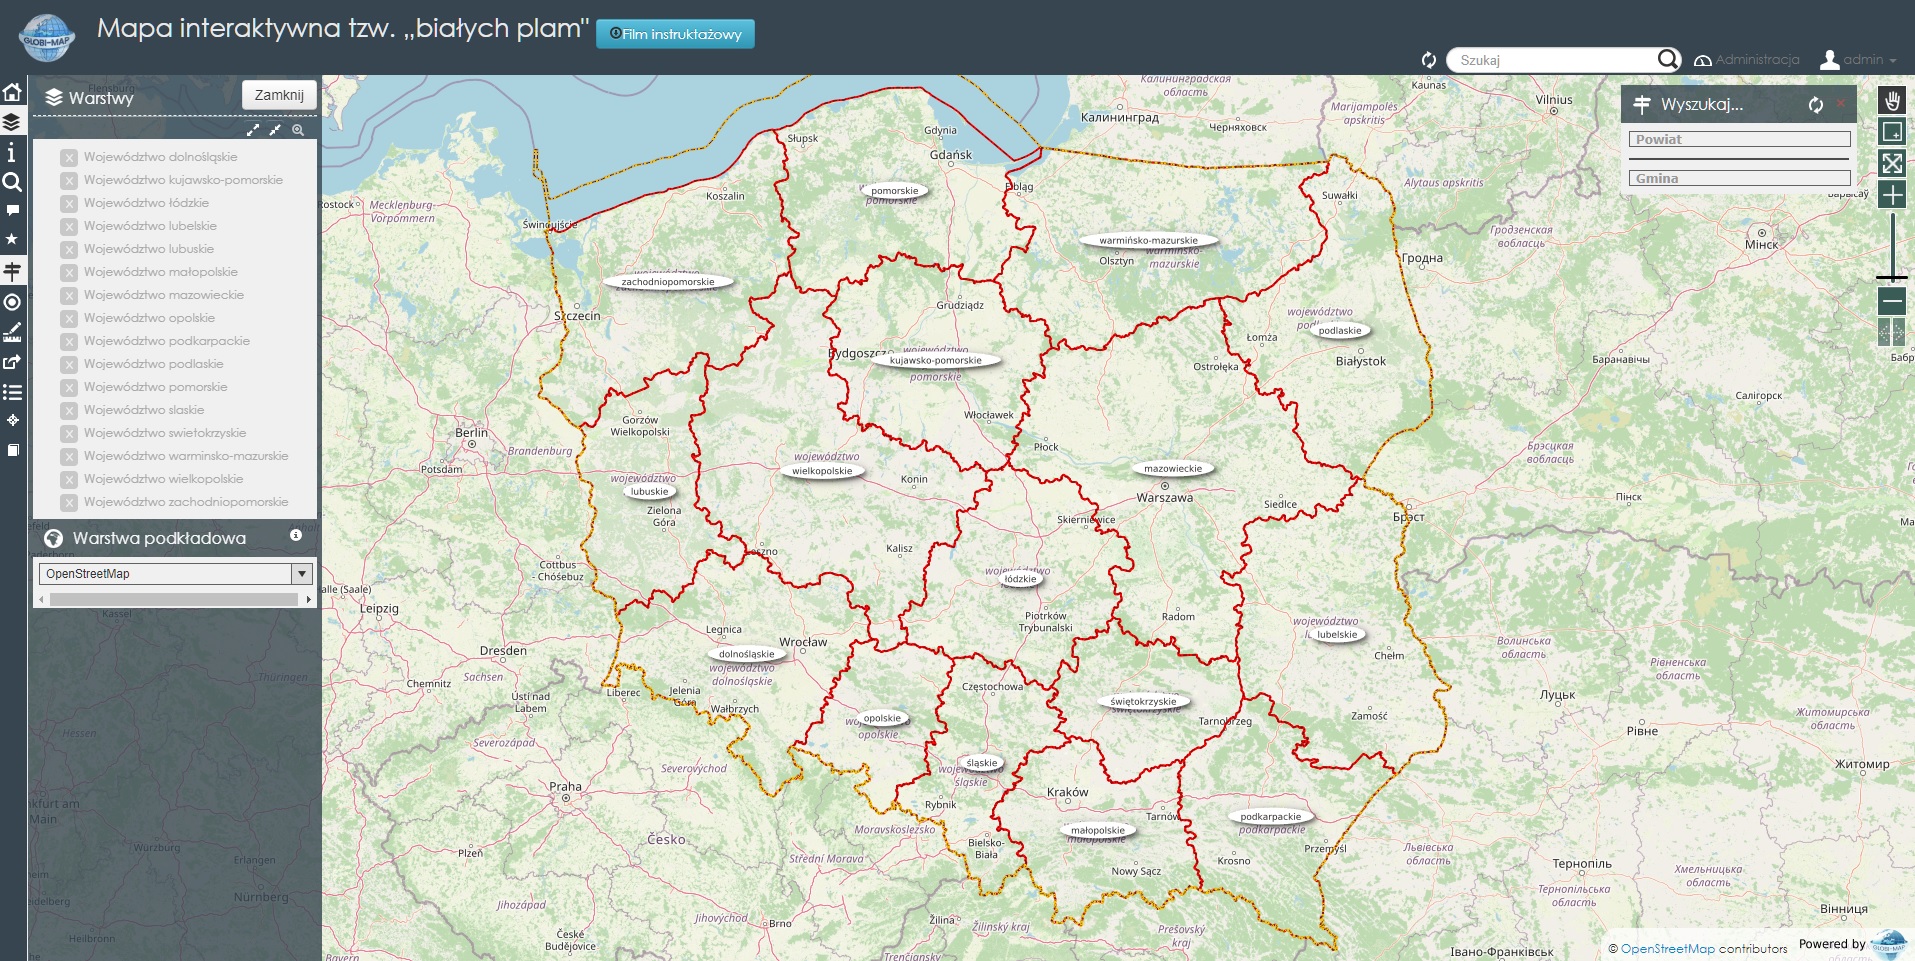Close the layers panel with Zamknij
This screenshot has height=961, width=1915.
coord(279,95)
